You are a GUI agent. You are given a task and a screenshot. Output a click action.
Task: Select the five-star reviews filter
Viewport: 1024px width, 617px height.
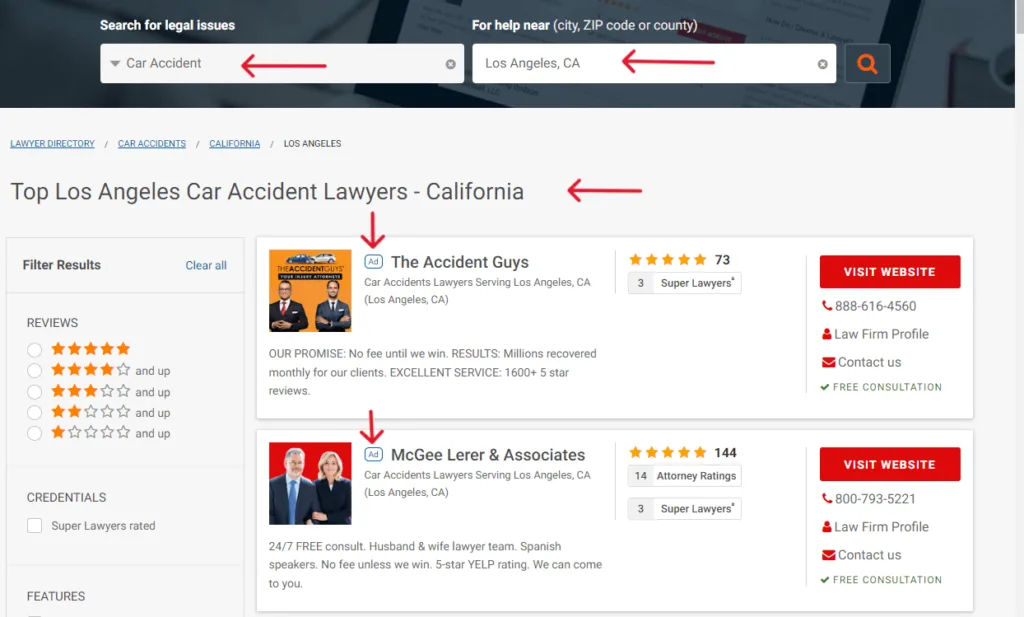35,349
